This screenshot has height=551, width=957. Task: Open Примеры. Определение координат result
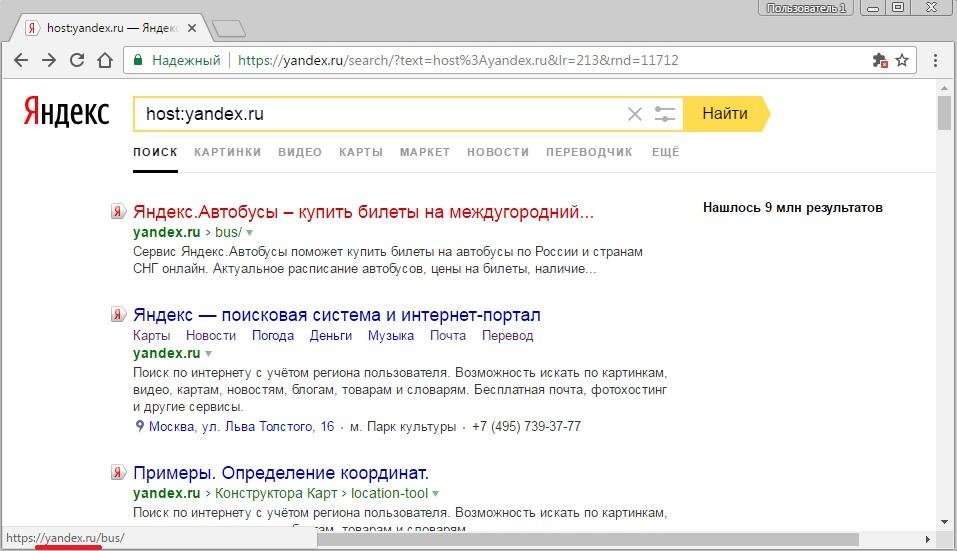pyautogui.click(x=281, y=473)
